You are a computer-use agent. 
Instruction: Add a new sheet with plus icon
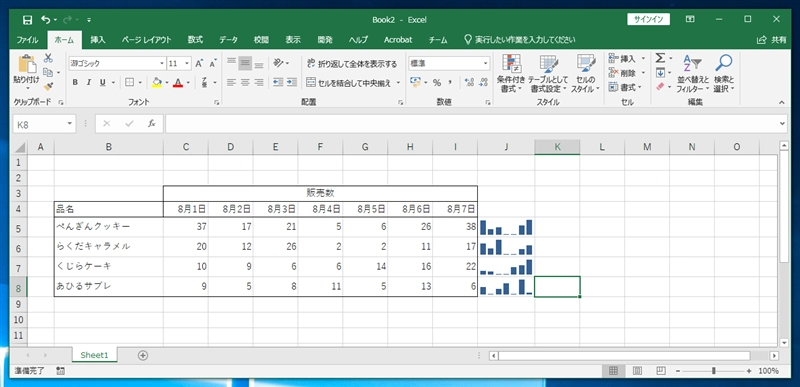(x=143, y=355)
